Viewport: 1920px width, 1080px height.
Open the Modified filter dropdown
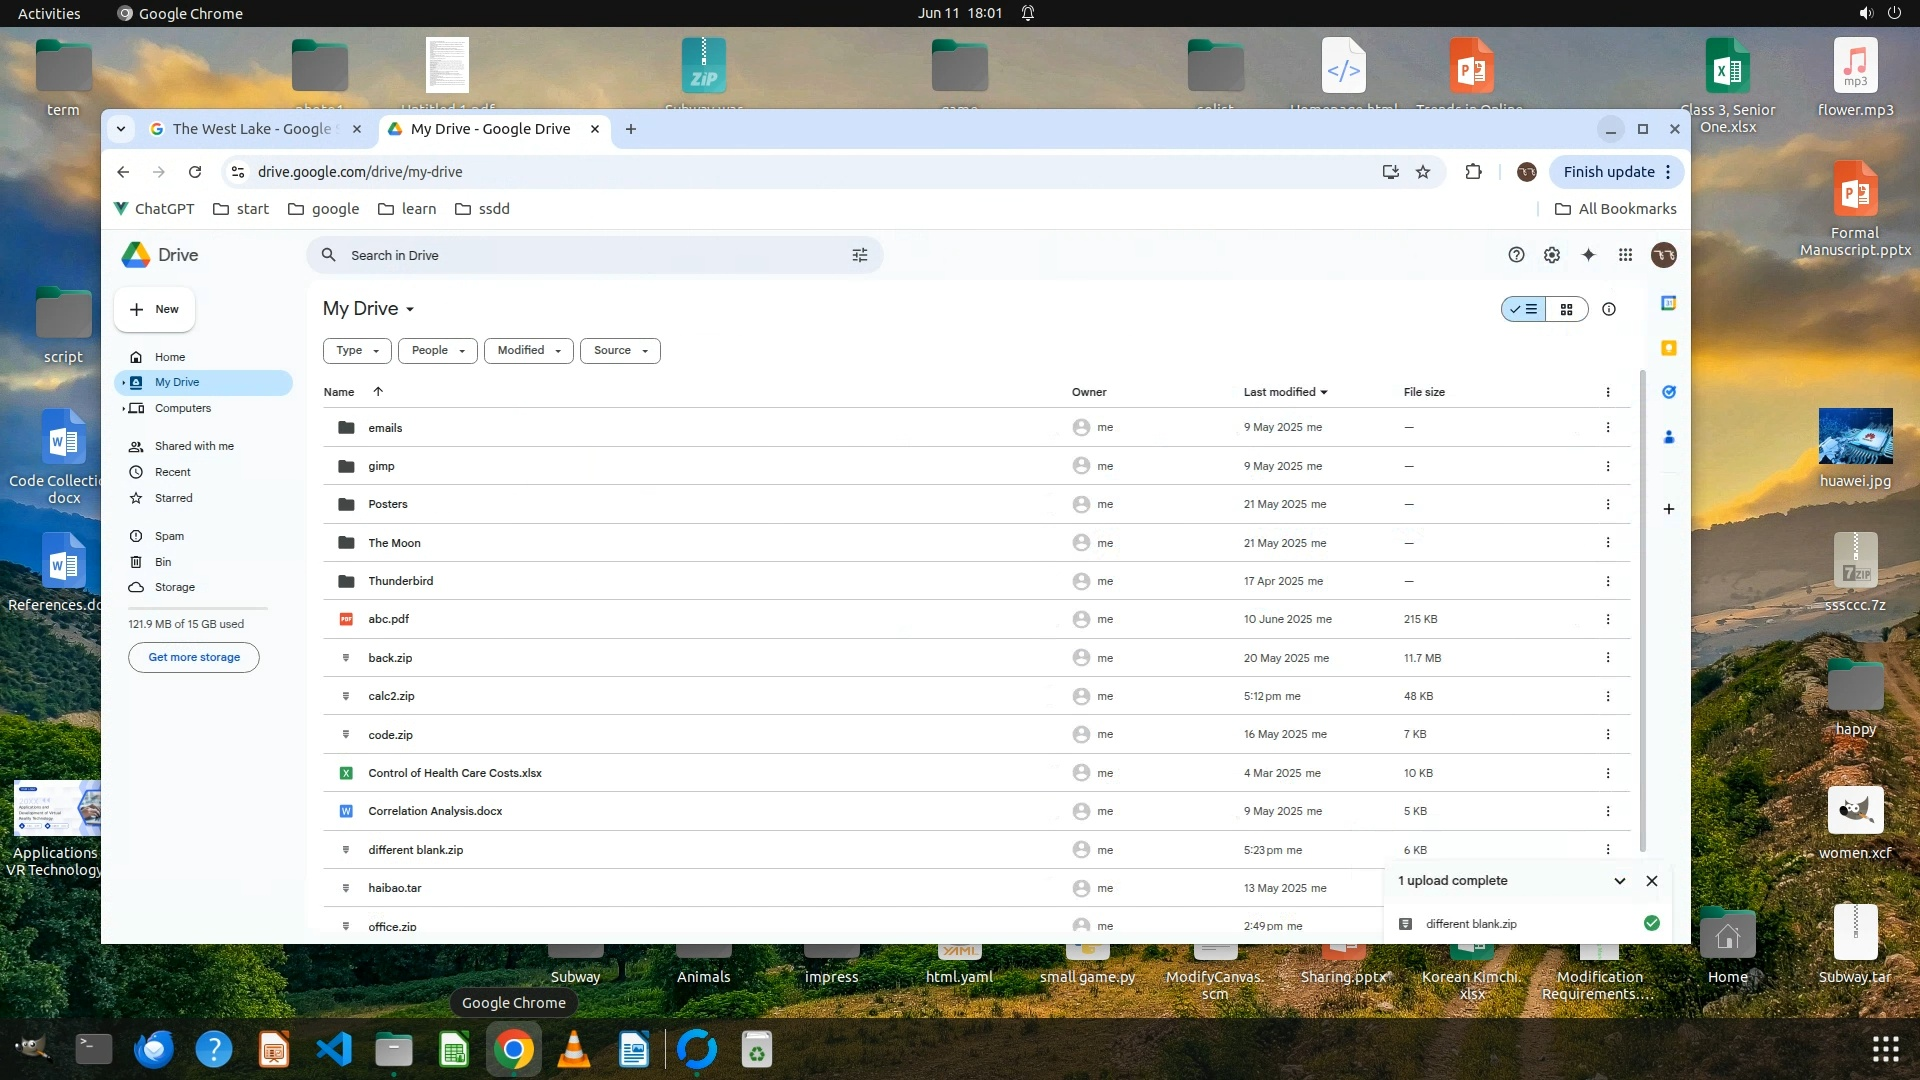click(x=528, y=350)
